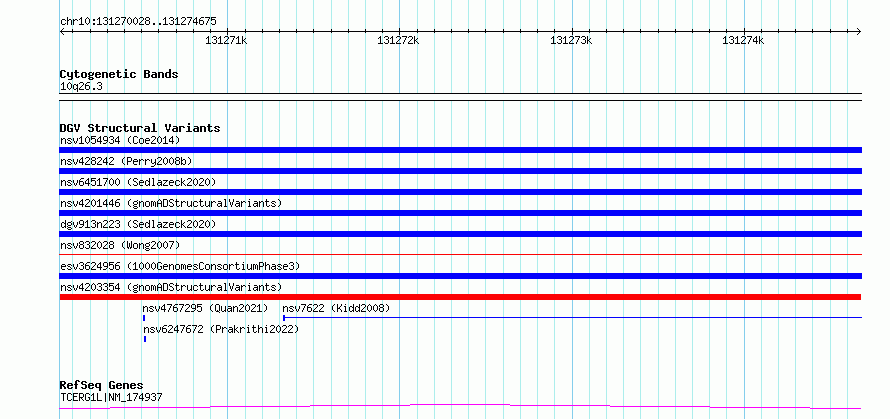Open the nsv4767295 (Quan2021) label

(205, 308)
